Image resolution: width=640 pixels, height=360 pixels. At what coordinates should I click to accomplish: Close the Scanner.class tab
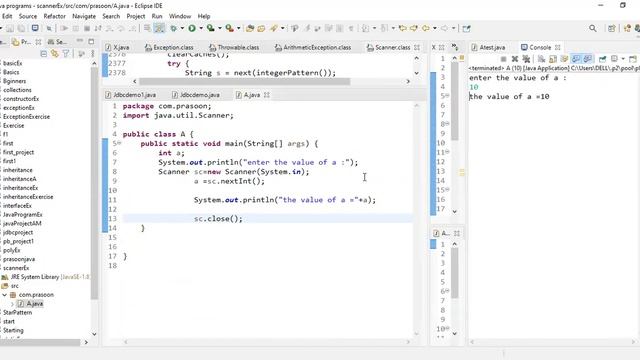[417, 47]
